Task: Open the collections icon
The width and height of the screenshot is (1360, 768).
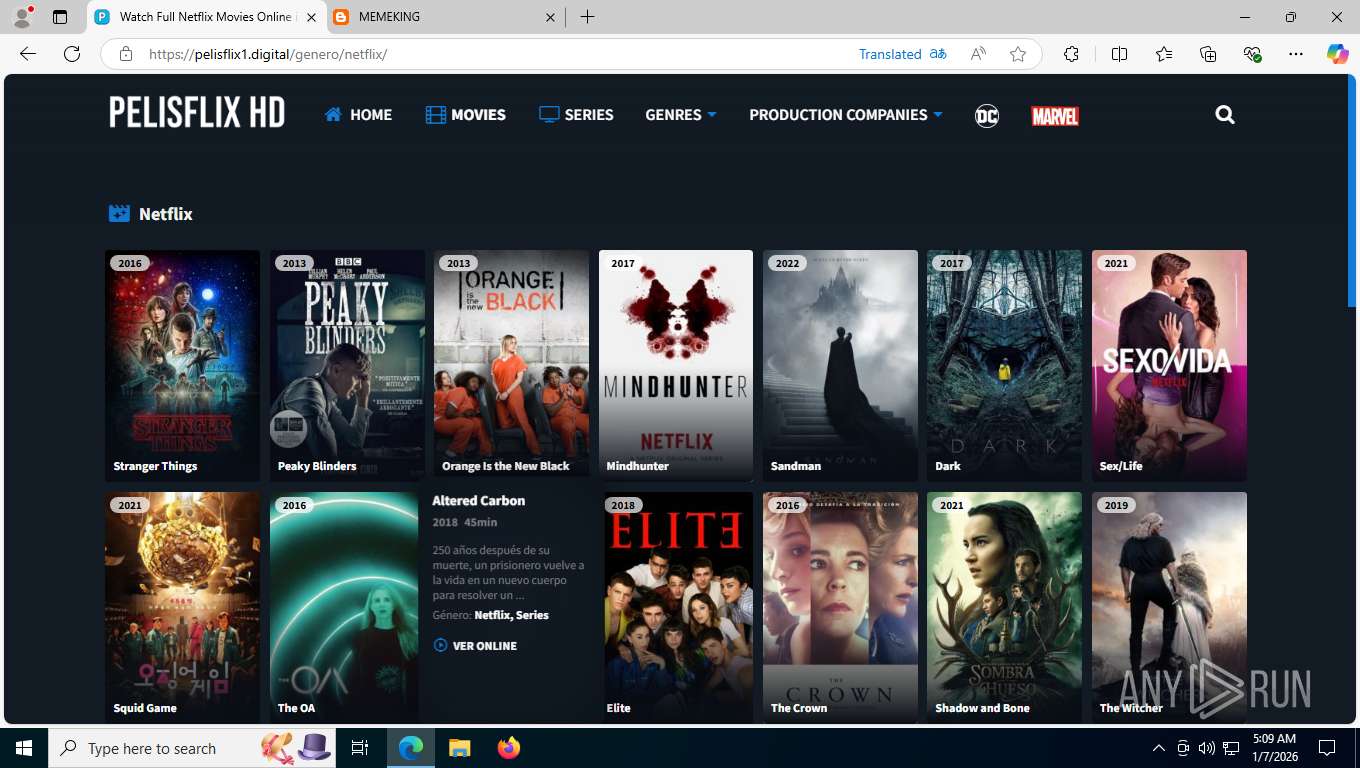Action: 1208,54
